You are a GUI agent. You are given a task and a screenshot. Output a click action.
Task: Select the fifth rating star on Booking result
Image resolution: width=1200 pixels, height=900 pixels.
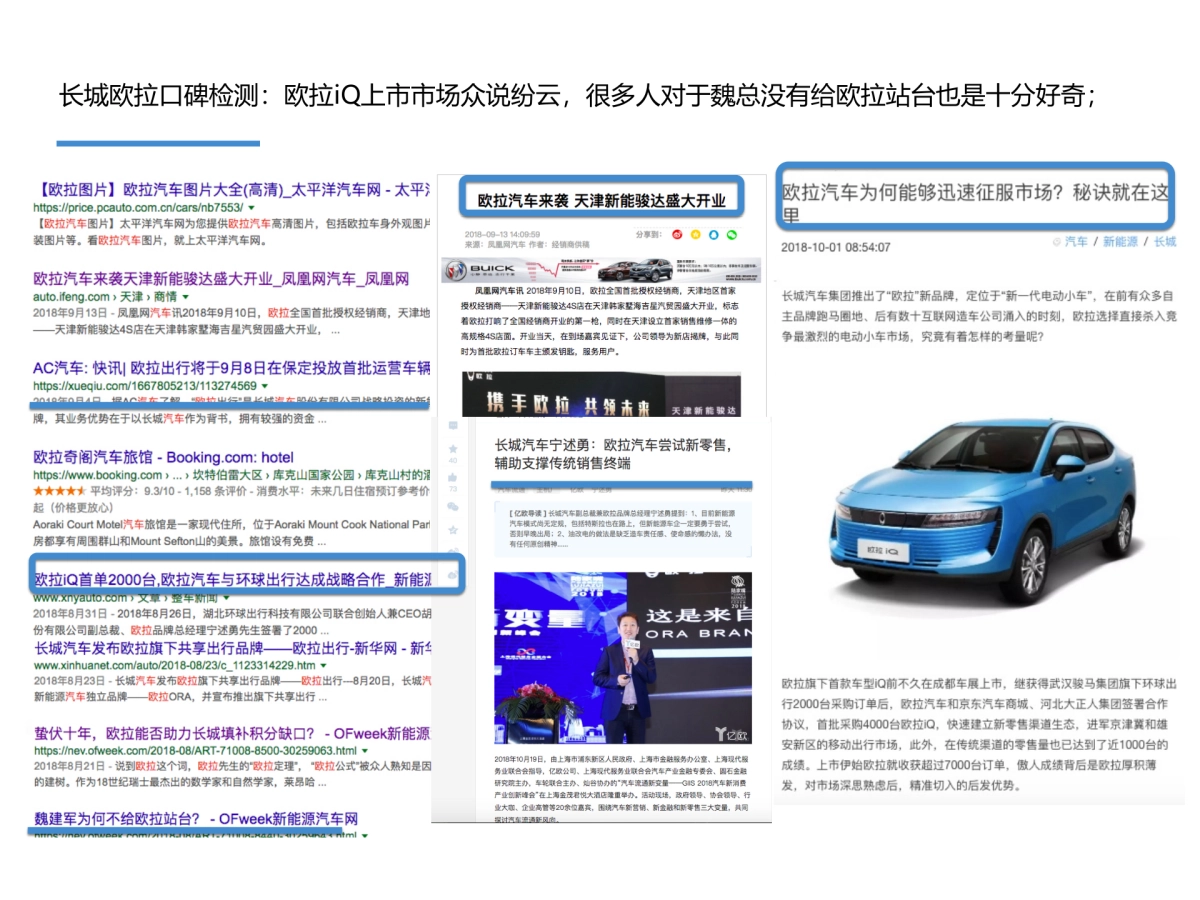(x=80, y=490)
